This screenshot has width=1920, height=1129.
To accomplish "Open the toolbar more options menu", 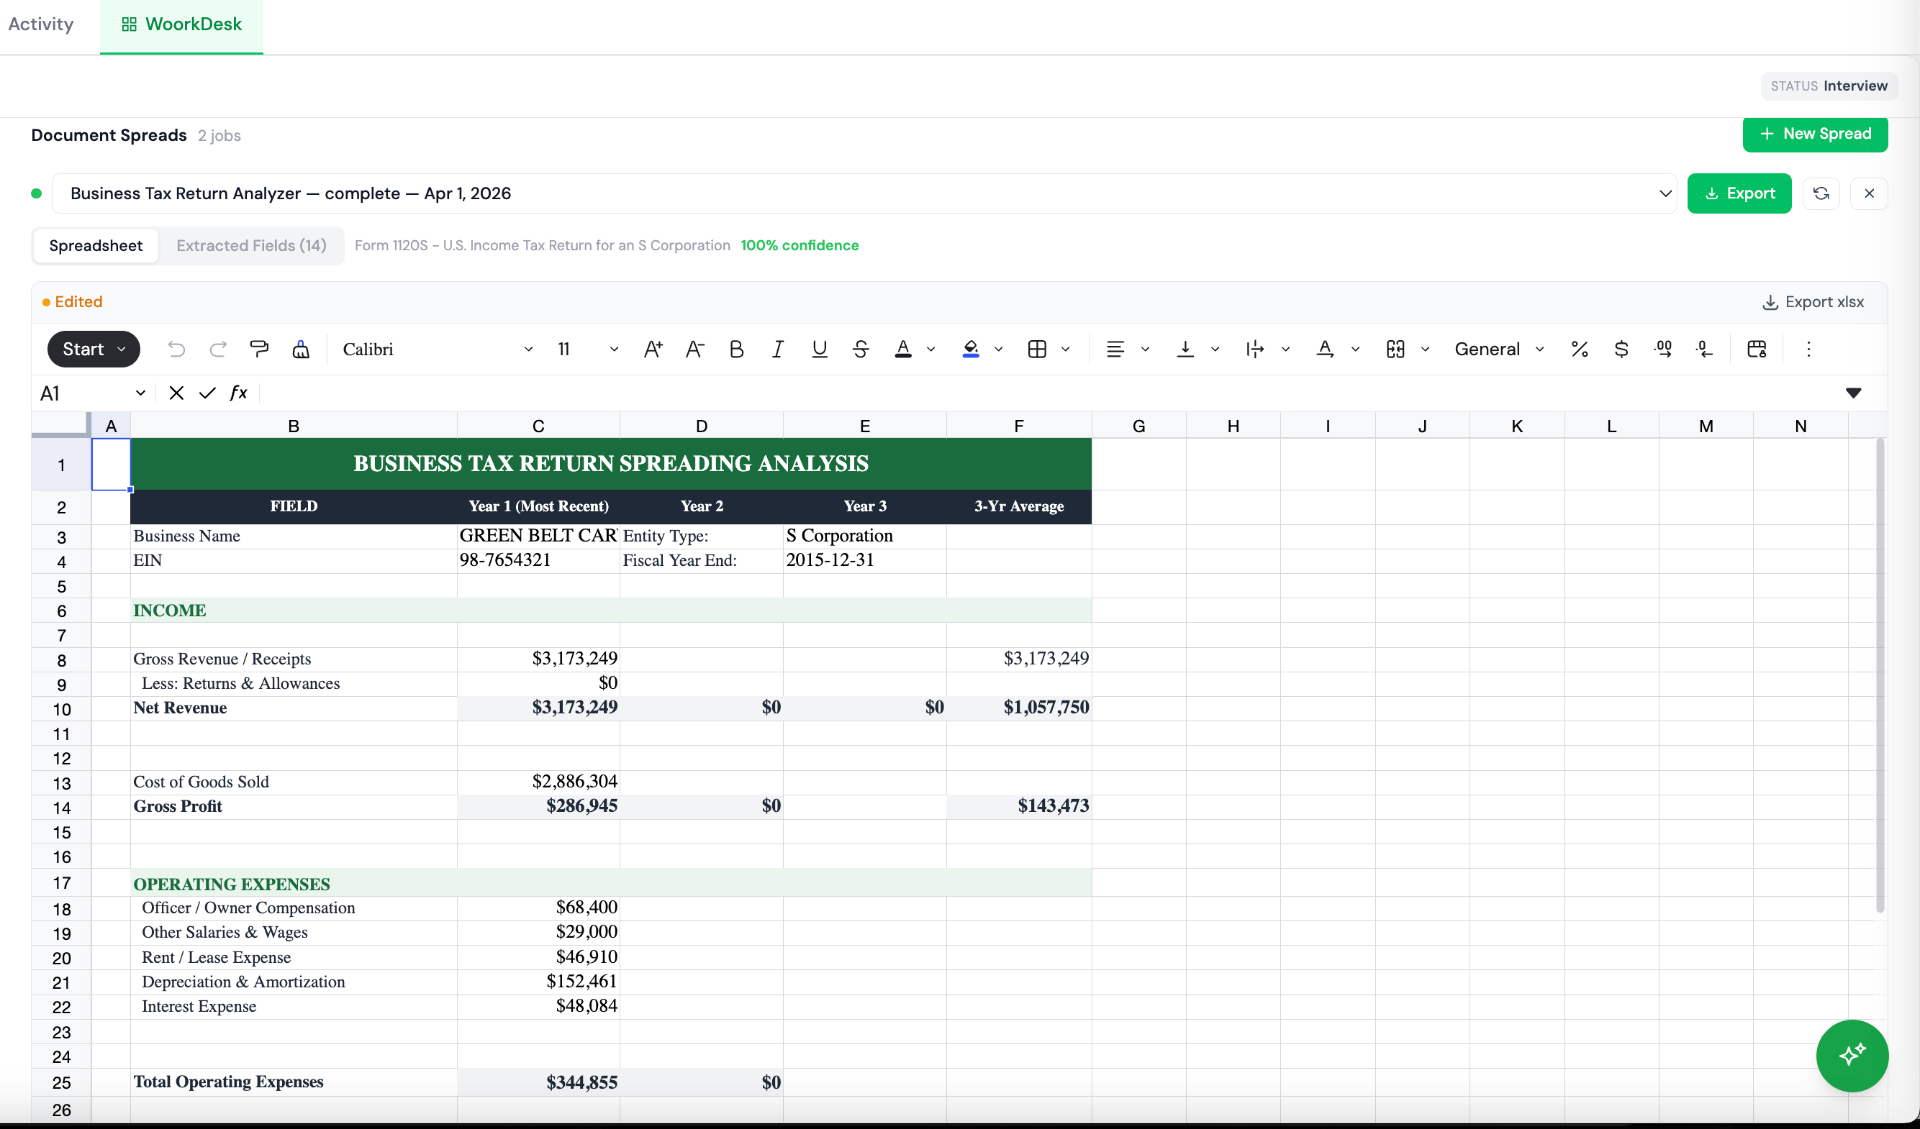I will coord(1808,349).
